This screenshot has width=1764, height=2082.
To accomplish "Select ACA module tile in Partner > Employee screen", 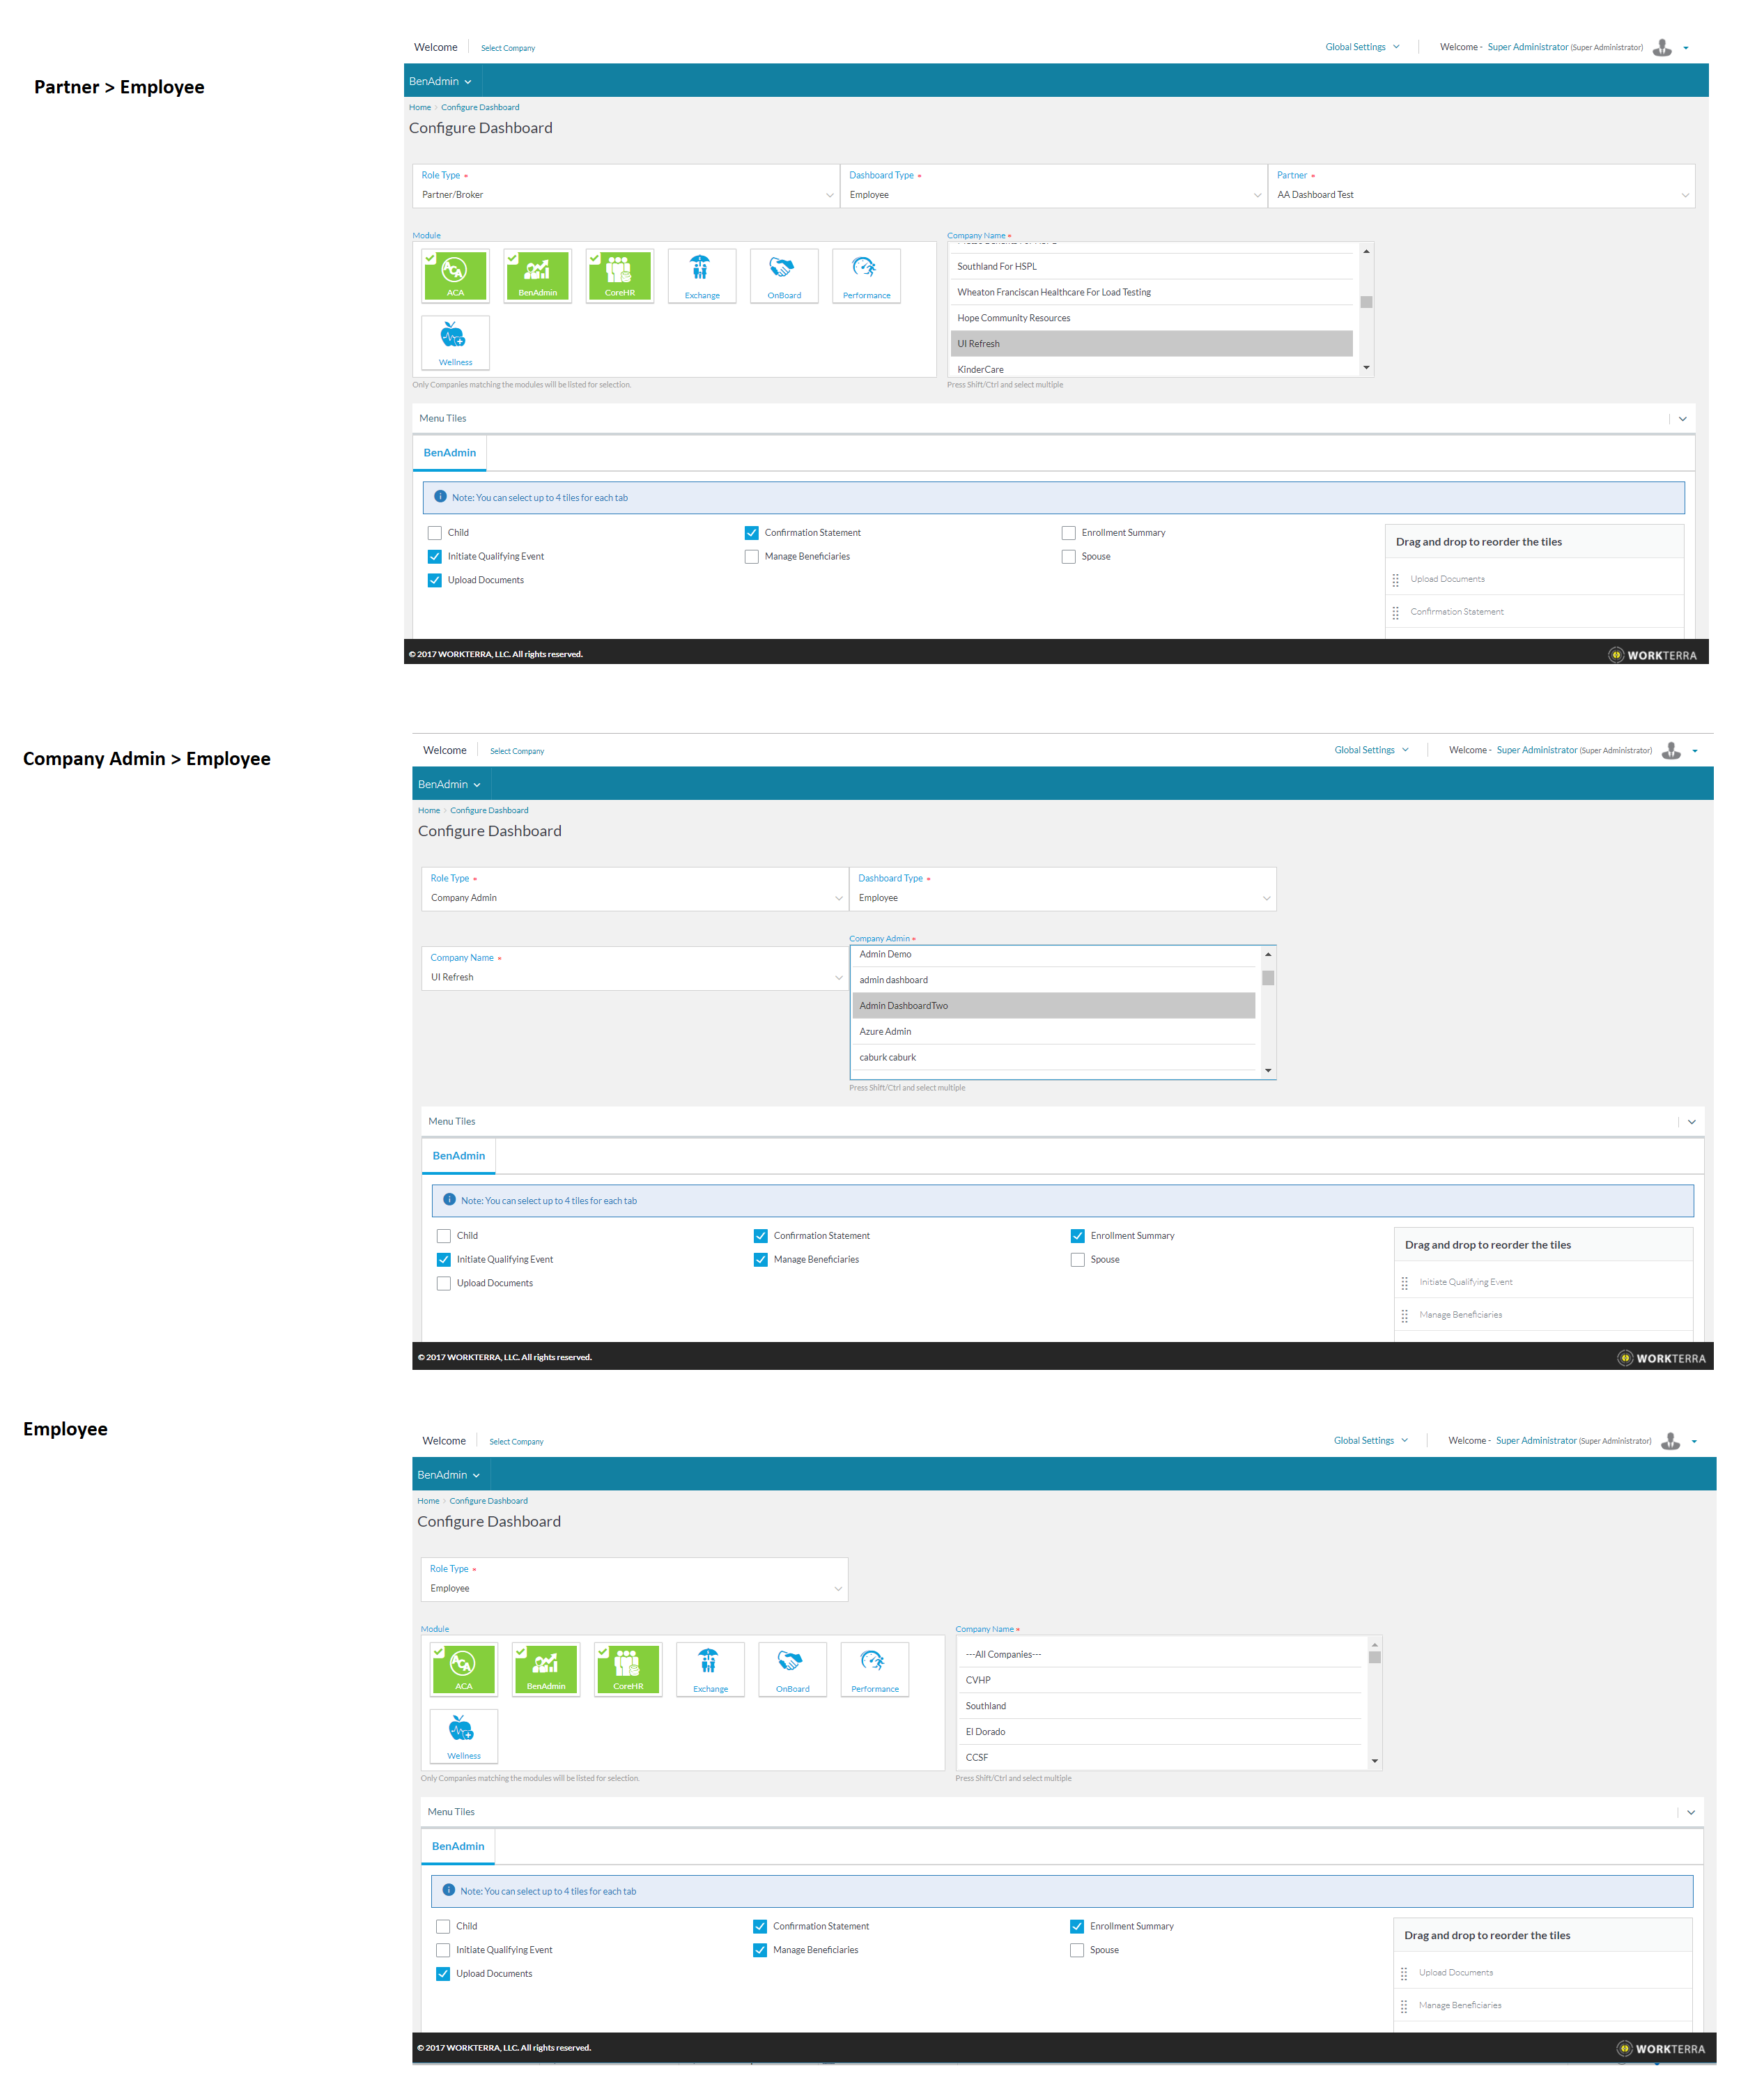I will pyautogui.click(x=455, y=275).
